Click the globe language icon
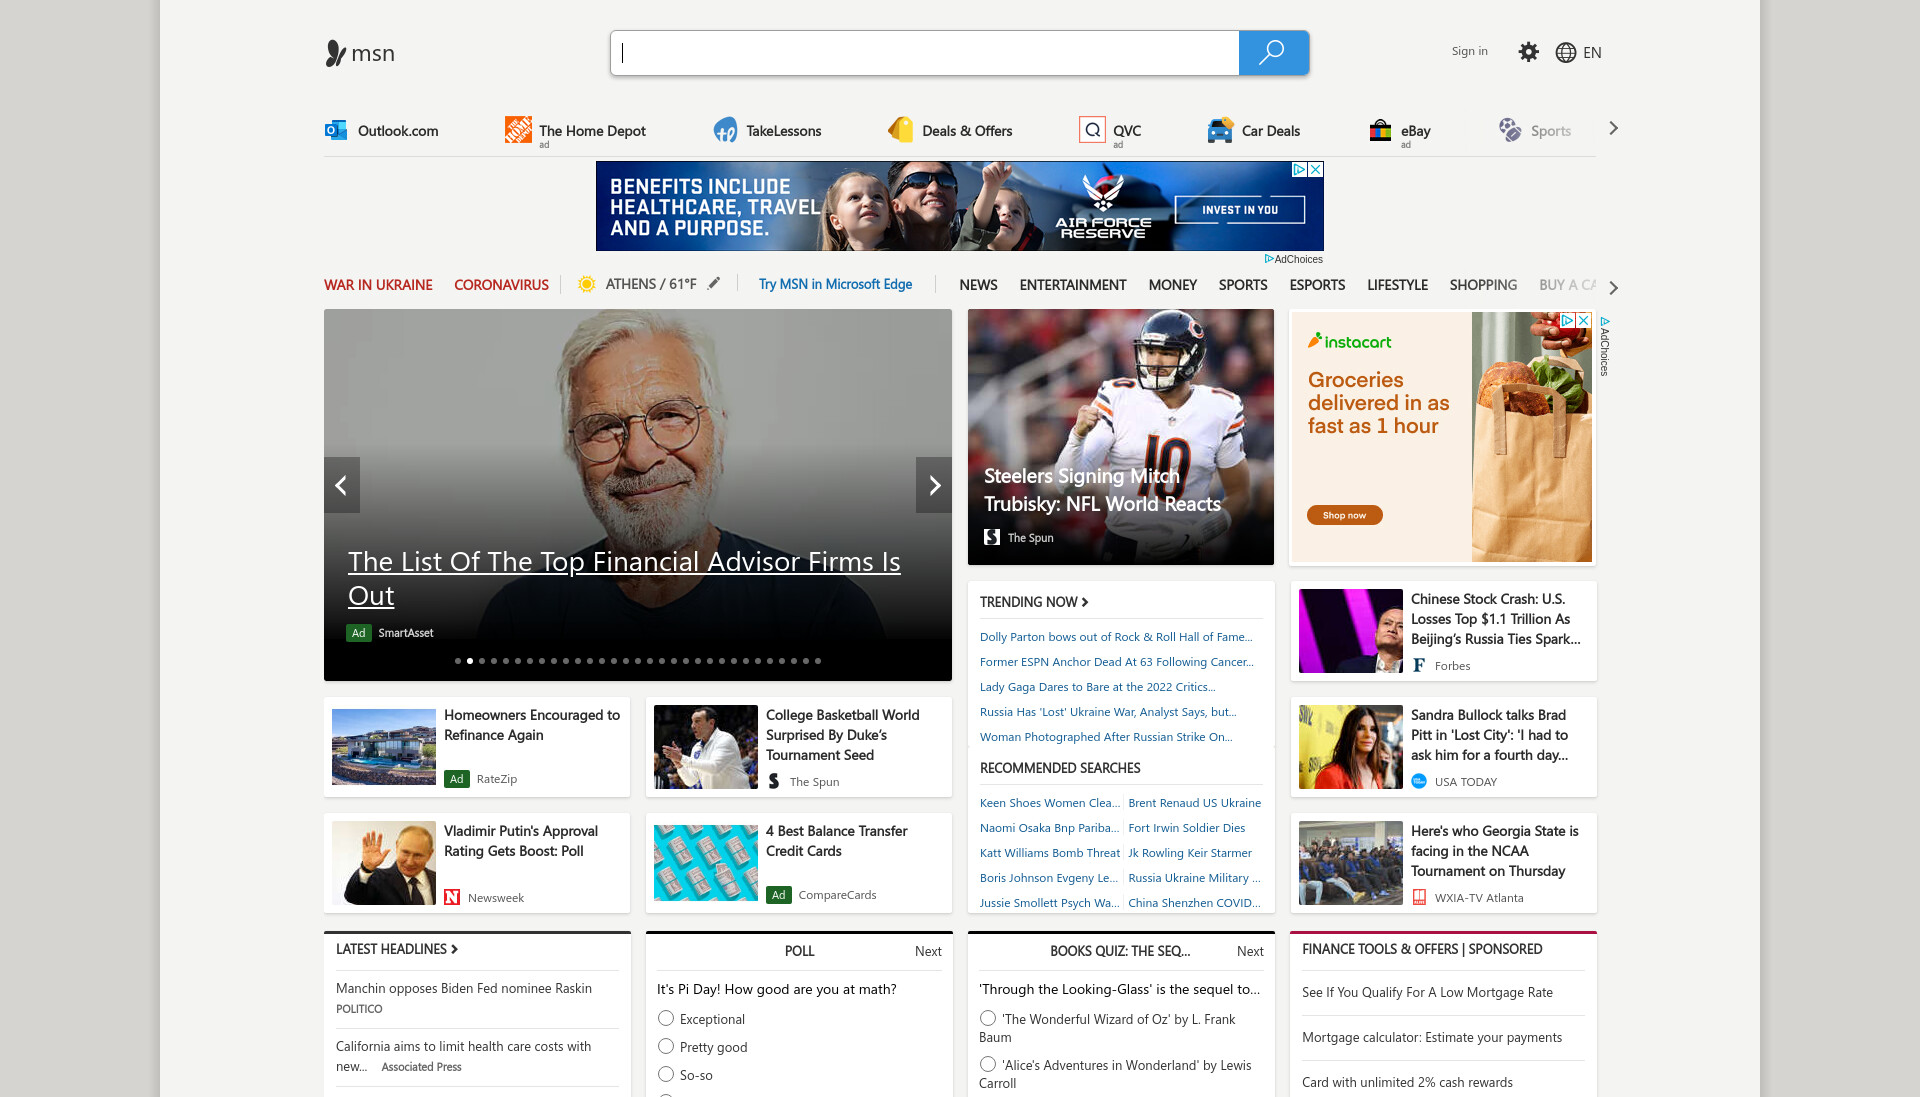Viewport: 1920px width, 1097px height. (1565, 53)
